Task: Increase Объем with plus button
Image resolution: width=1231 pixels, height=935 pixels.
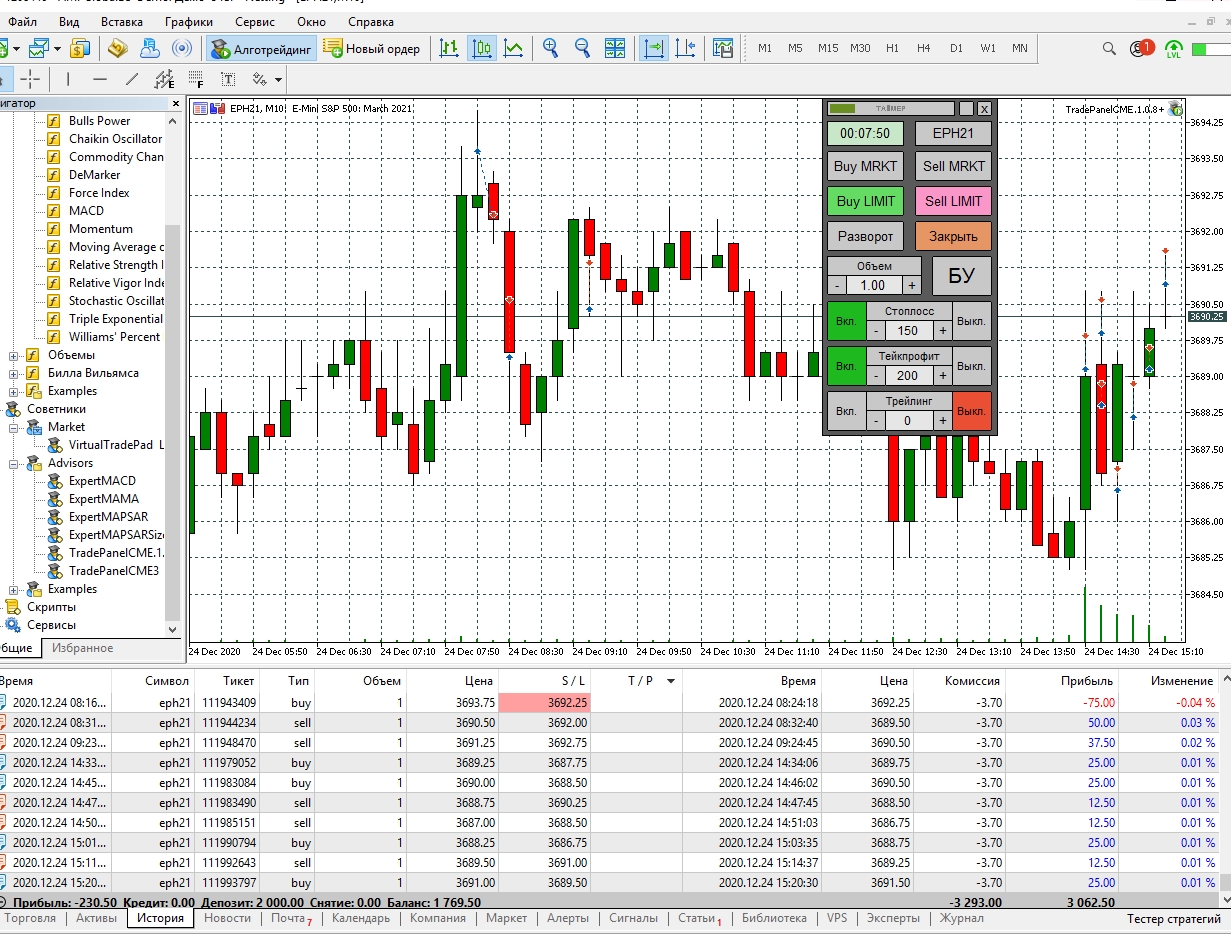Action: coord(911,285)
